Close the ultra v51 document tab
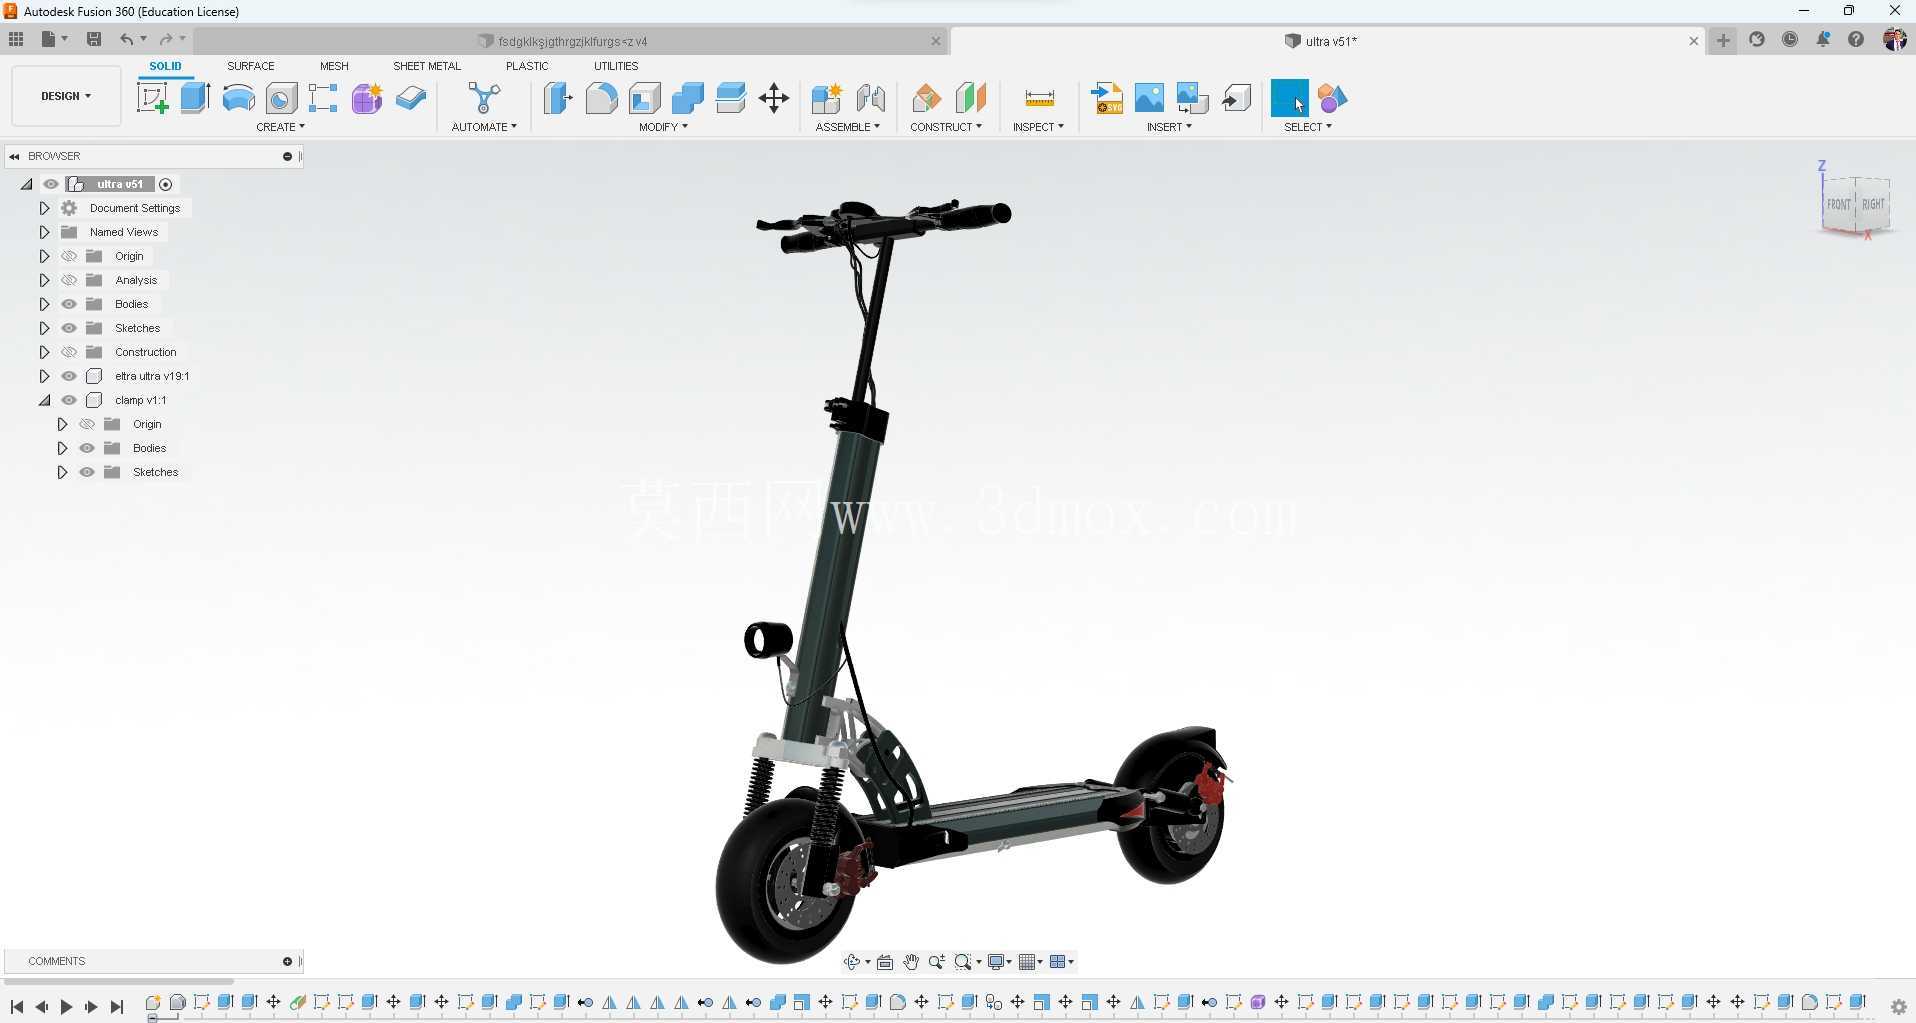 (x=1693, y=41)
